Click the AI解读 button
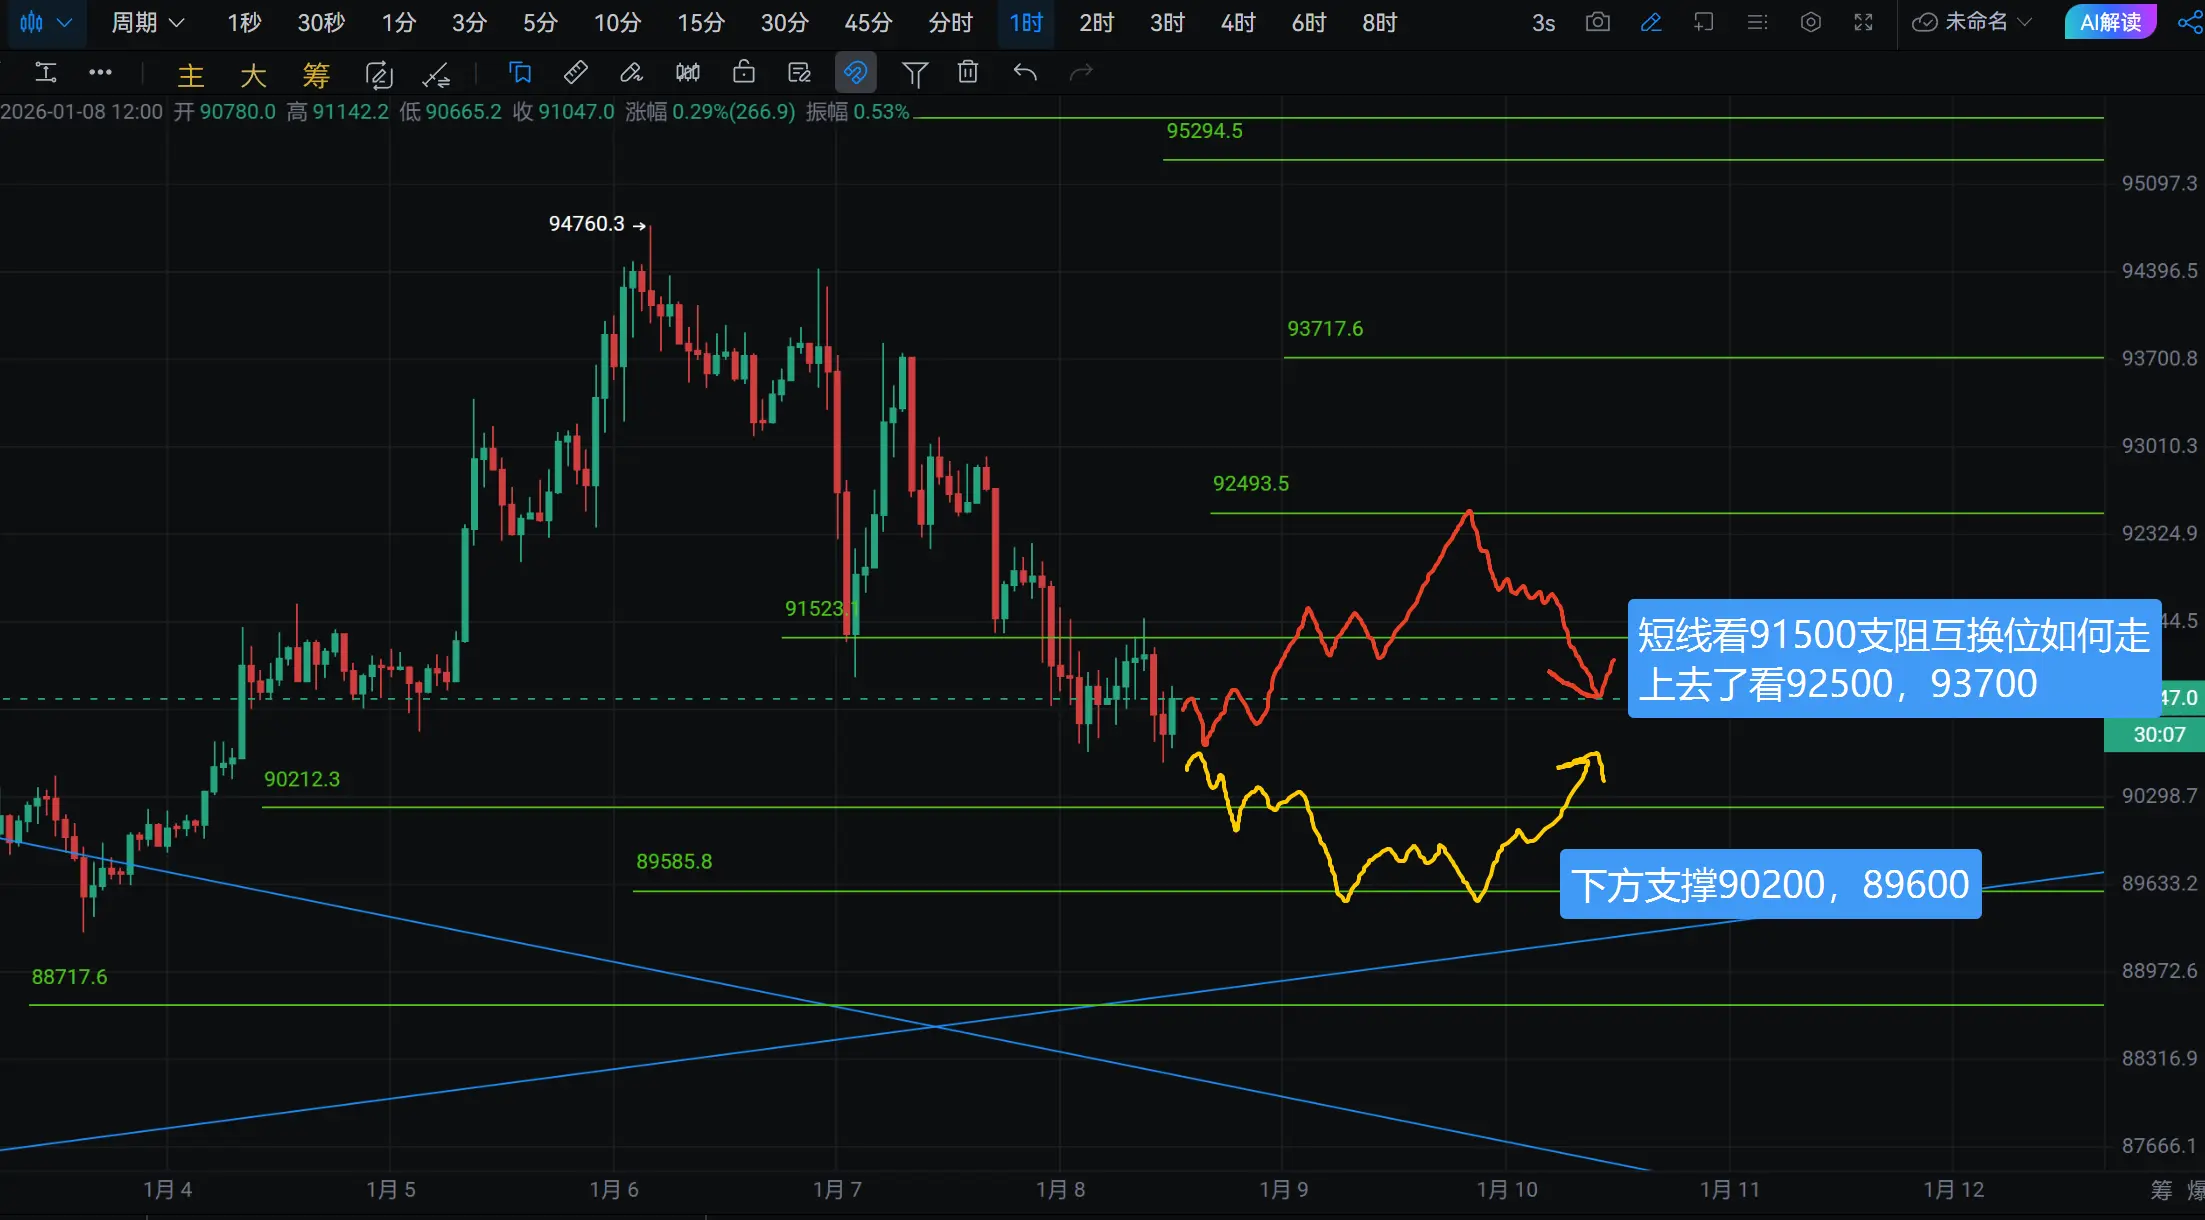 [2110, 22]
